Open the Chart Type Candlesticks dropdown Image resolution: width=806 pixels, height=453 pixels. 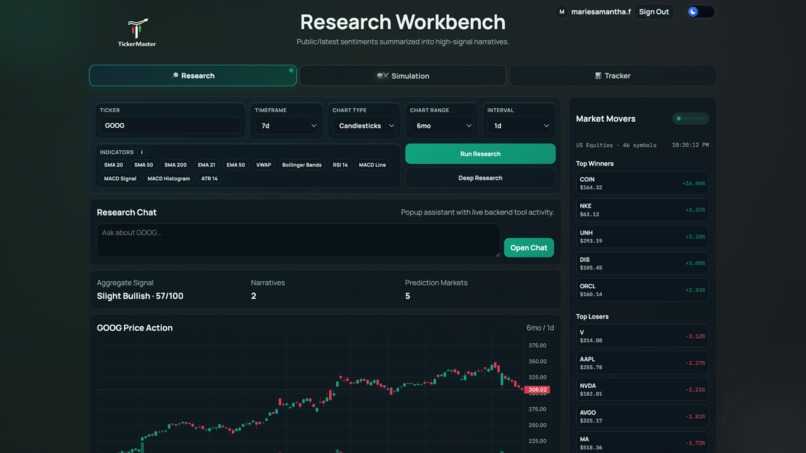click(x=364, y=125)
